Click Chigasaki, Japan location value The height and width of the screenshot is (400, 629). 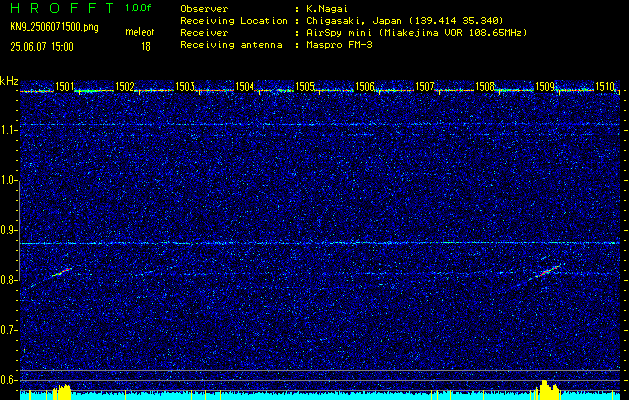[x=404, y=21]
